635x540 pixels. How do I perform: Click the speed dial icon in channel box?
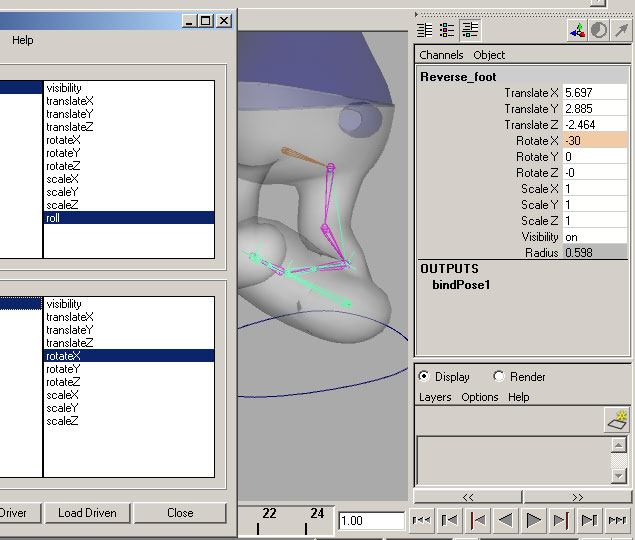tap(599, 30)
